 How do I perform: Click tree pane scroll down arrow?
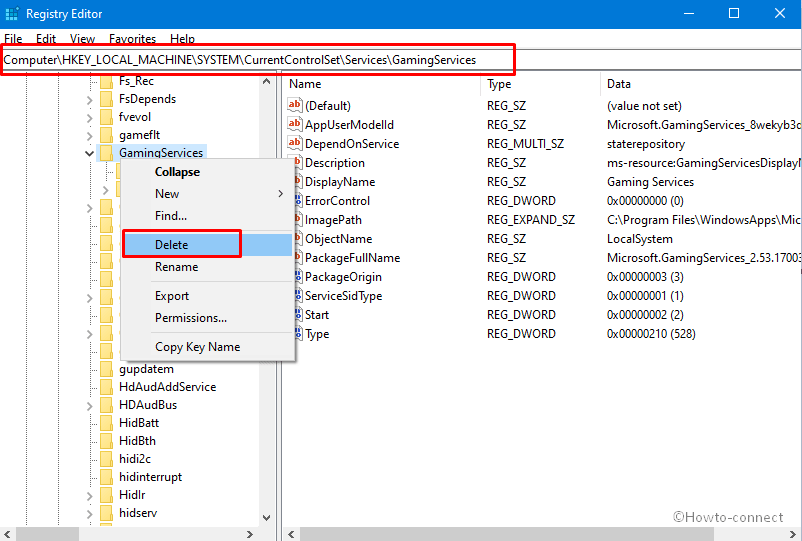pyautogui.click(x=266, y=517)
